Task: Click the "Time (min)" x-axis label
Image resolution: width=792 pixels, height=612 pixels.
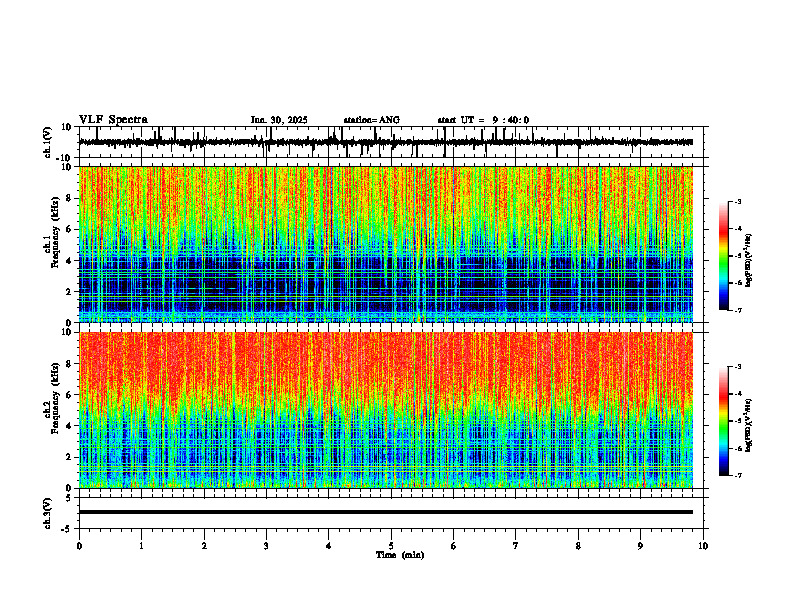Action: (400, 555)
